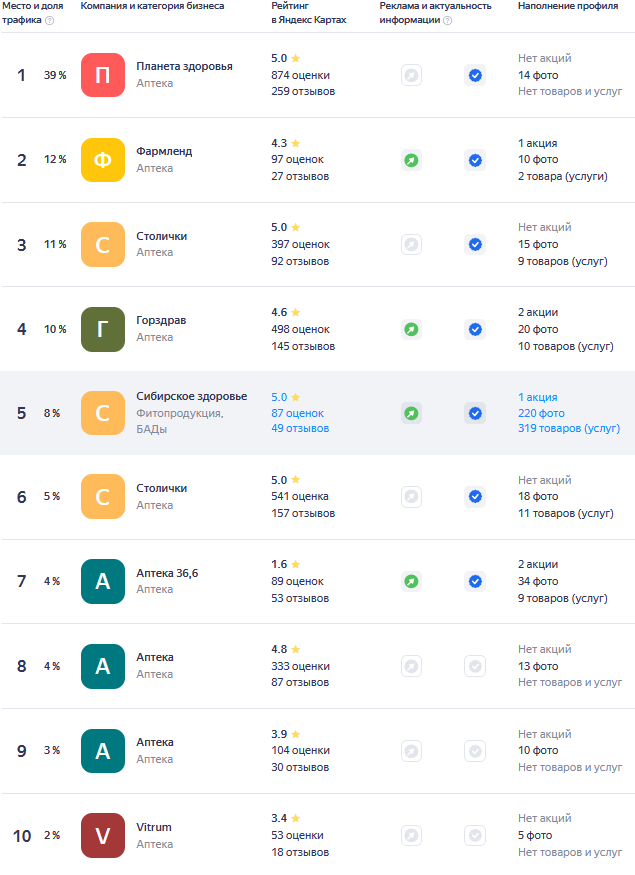635x875 pixels.
Task: Click the 'Компания и категория бизнеса' column header
Action: [x=152, y=6]
